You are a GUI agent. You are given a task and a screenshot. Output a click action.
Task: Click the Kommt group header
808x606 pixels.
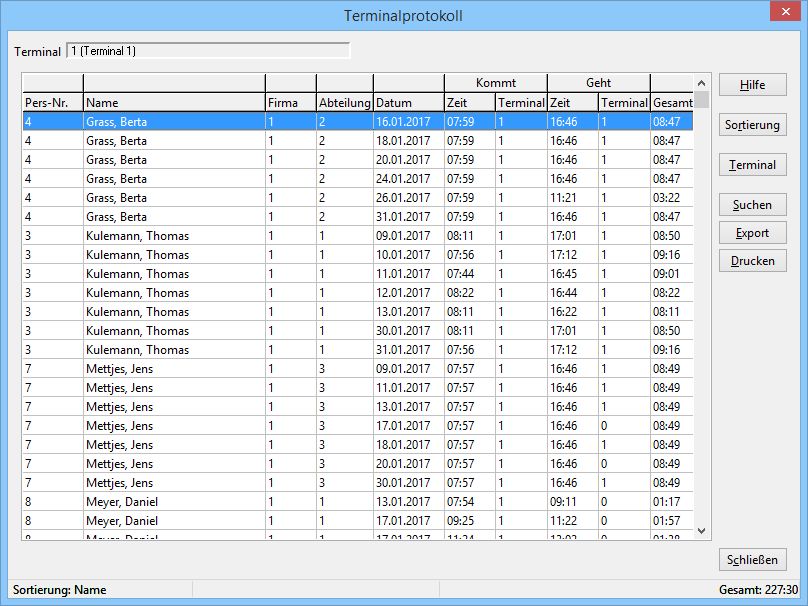(496, 83)
